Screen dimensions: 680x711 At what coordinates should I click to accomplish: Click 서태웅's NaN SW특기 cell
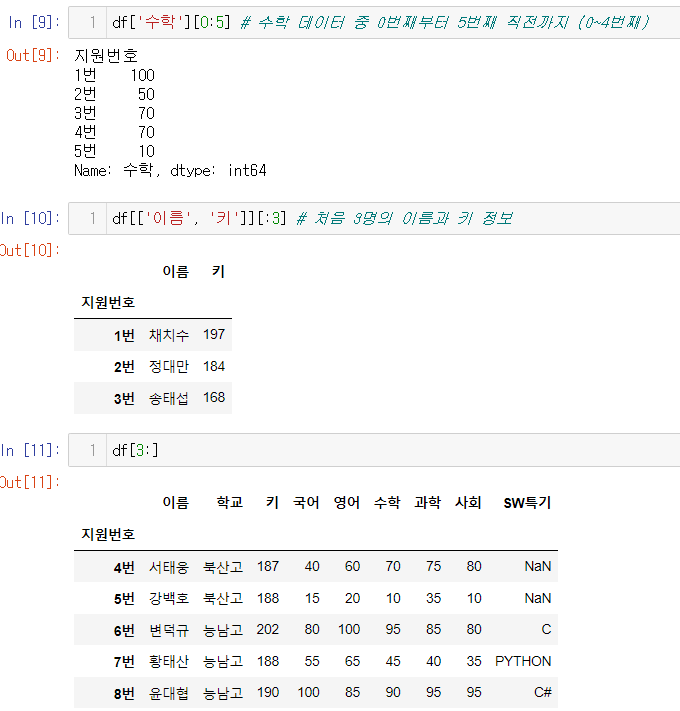538,566
